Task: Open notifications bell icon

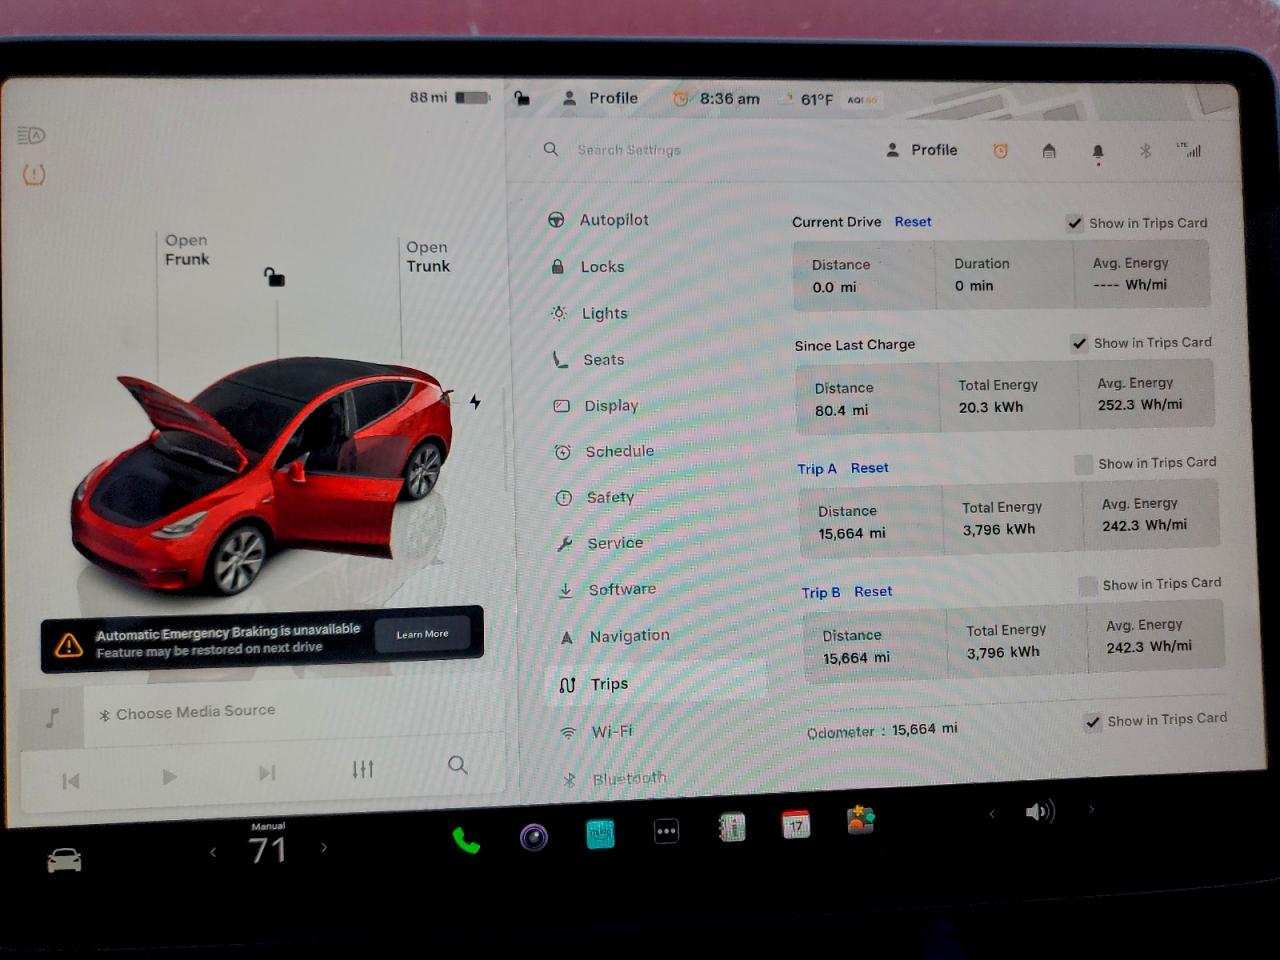Action: (x=1098, y=152)
